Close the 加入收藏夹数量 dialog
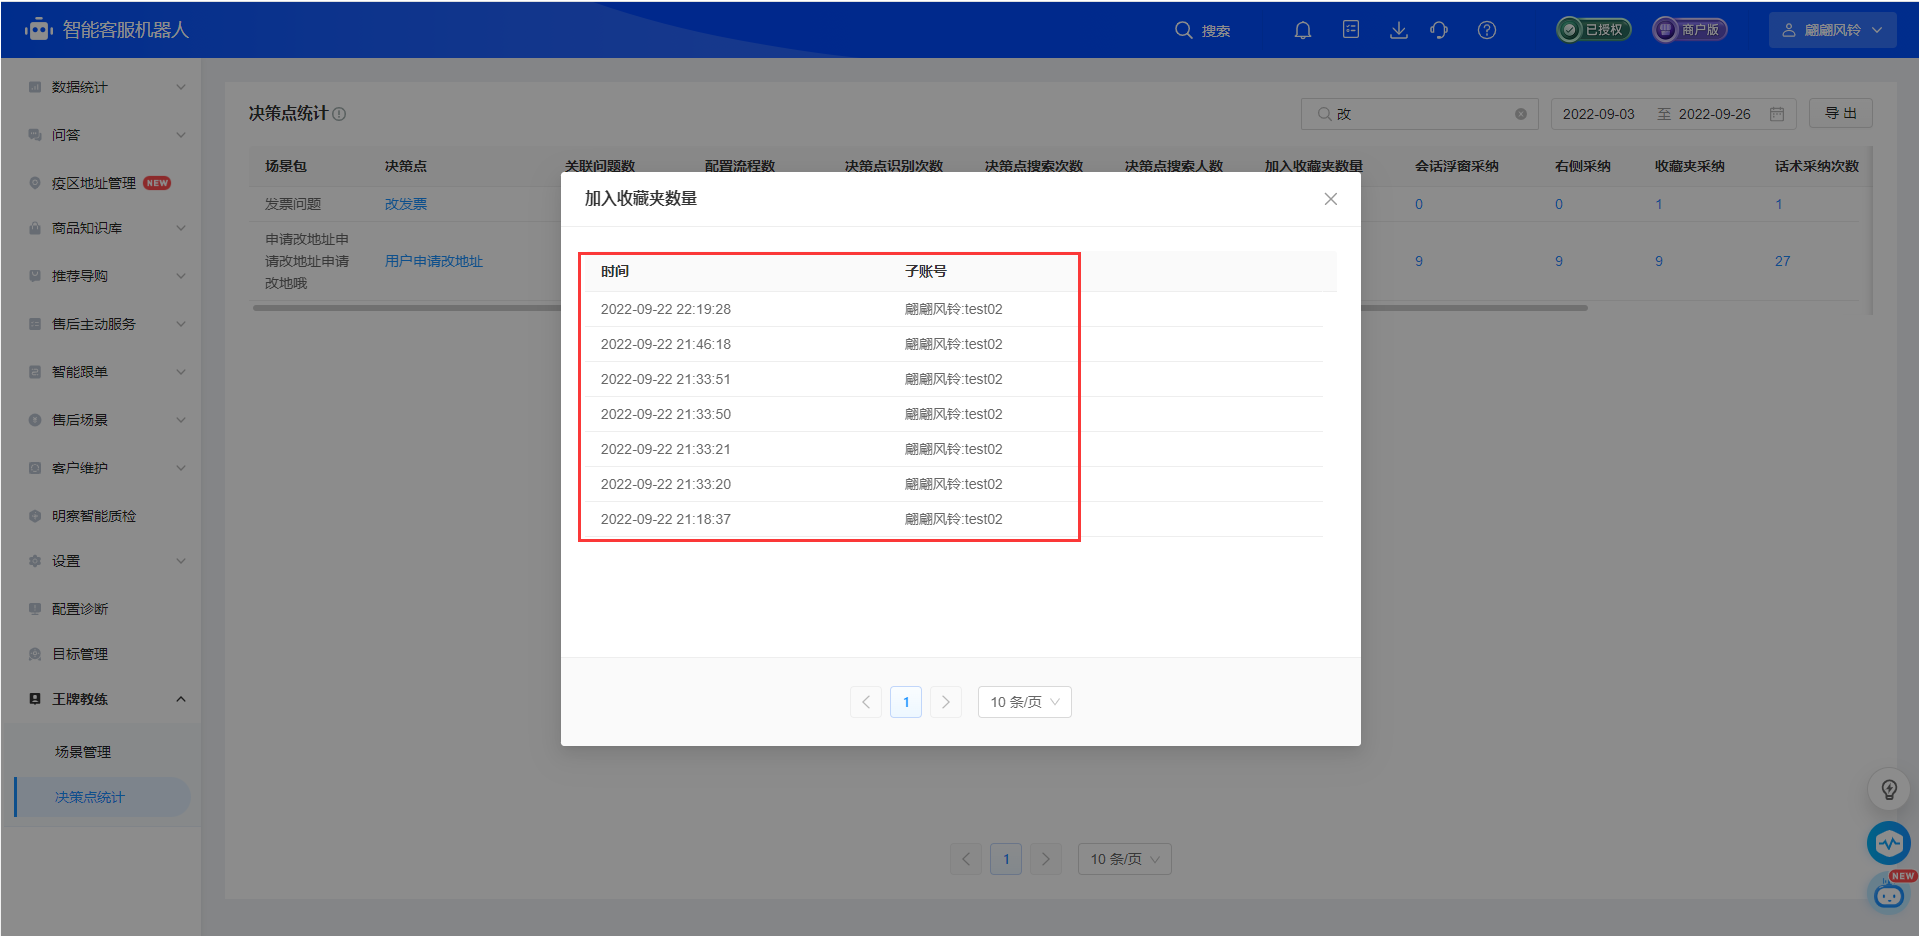The width and height of the screenshot is (1919, 936). pos(1330,199)
